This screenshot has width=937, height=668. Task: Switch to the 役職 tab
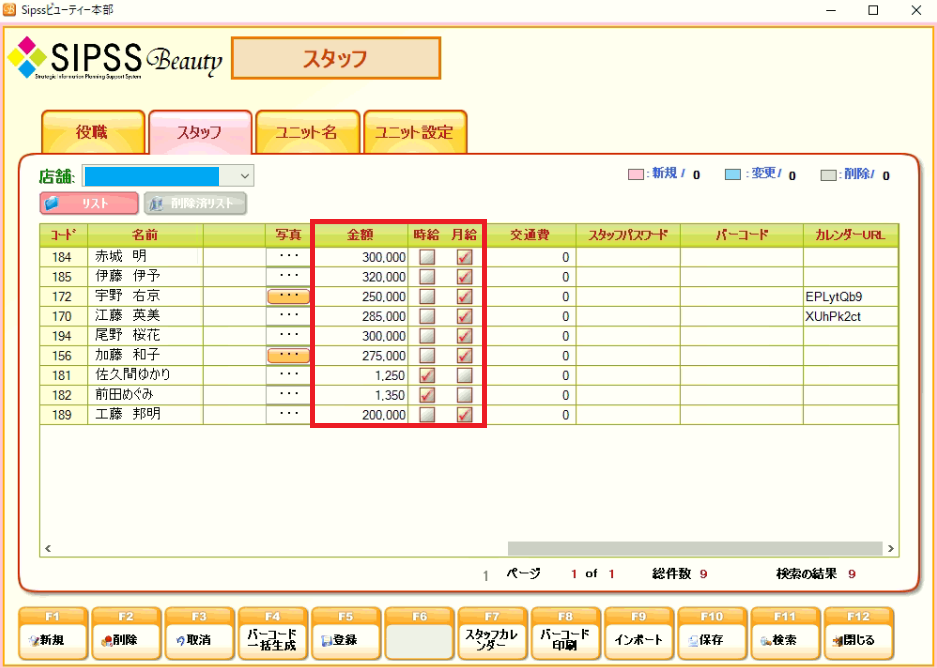tap(93, 132)
